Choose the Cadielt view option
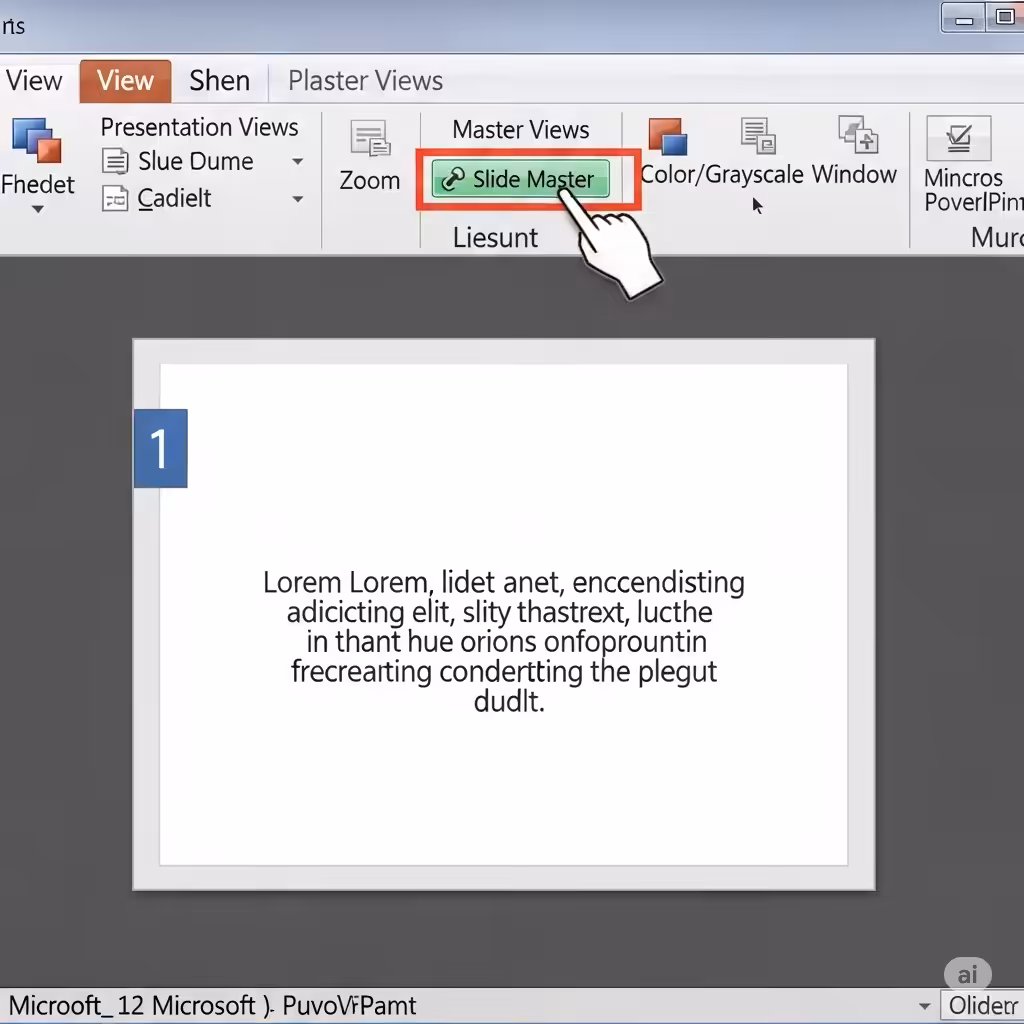Screen dimensions: 1024x1024 pos(174,199)
